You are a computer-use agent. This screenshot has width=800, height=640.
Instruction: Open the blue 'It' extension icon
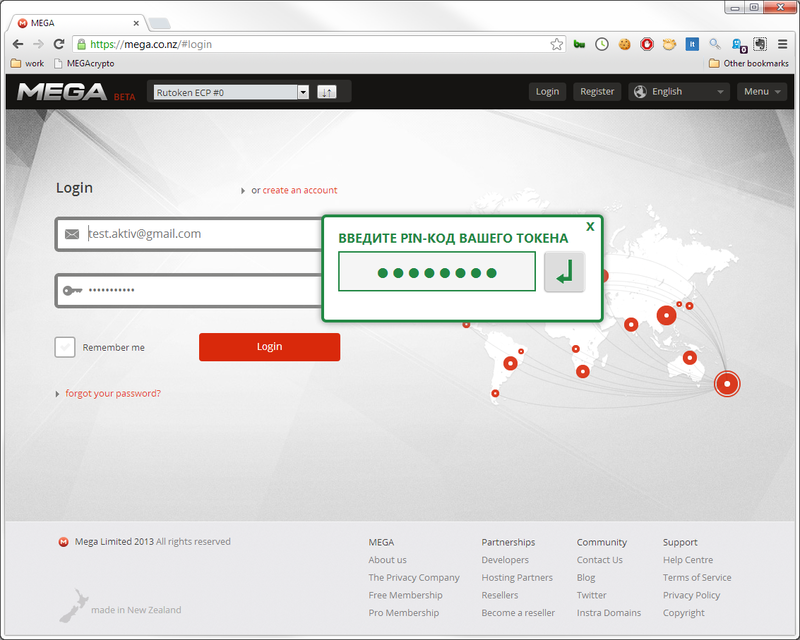[x=692, y=44]
